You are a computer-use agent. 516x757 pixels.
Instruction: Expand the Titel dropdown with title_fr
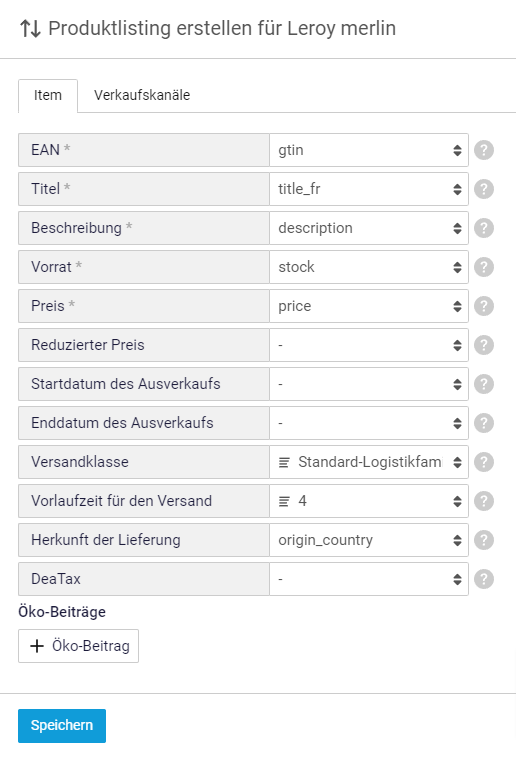(369, 189)
